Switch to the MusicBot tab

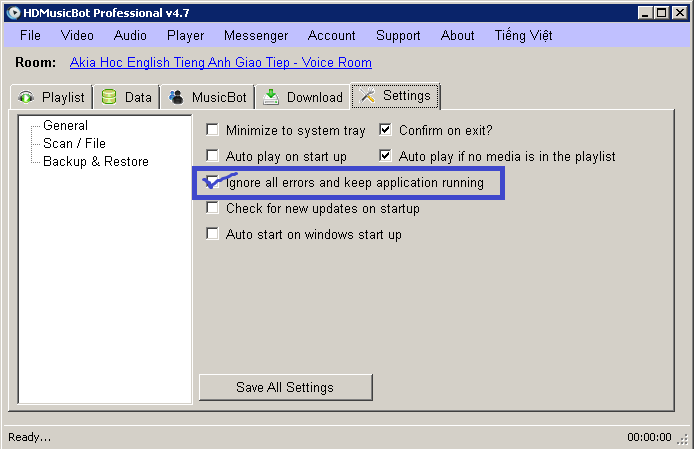coord(208,97)
